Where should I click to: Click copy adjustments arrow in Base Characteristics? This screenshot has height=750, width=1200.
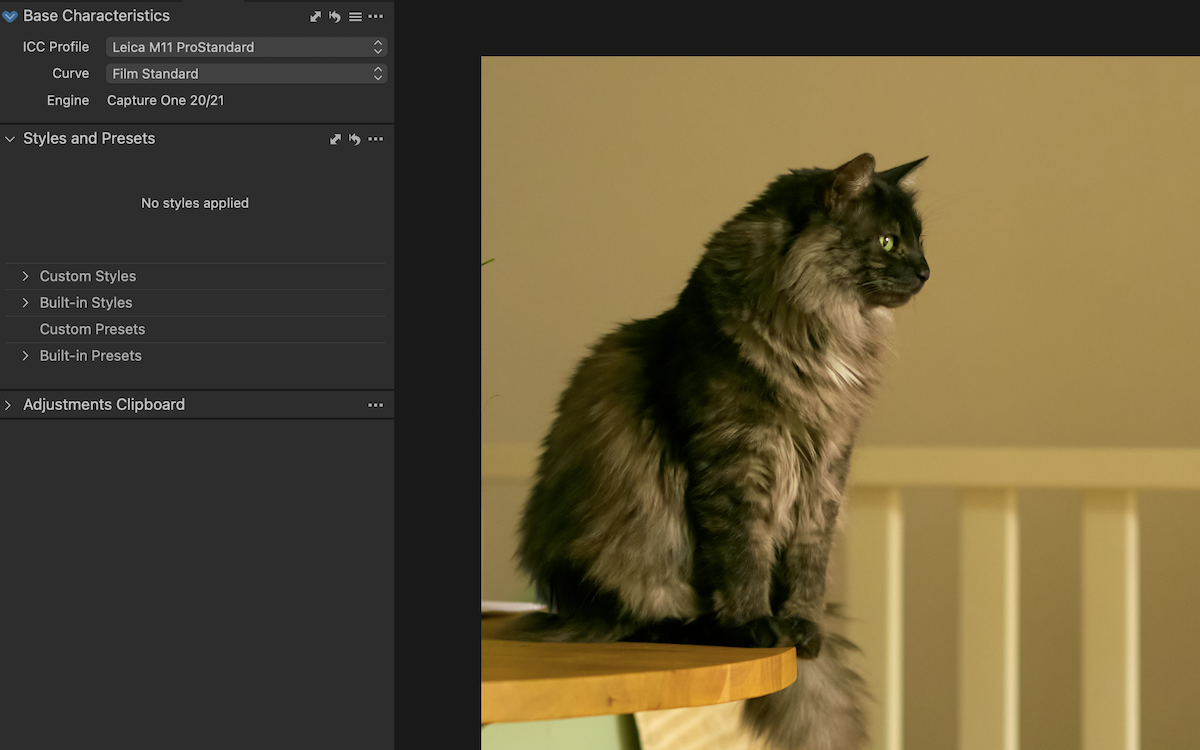(x=316, y=17)
